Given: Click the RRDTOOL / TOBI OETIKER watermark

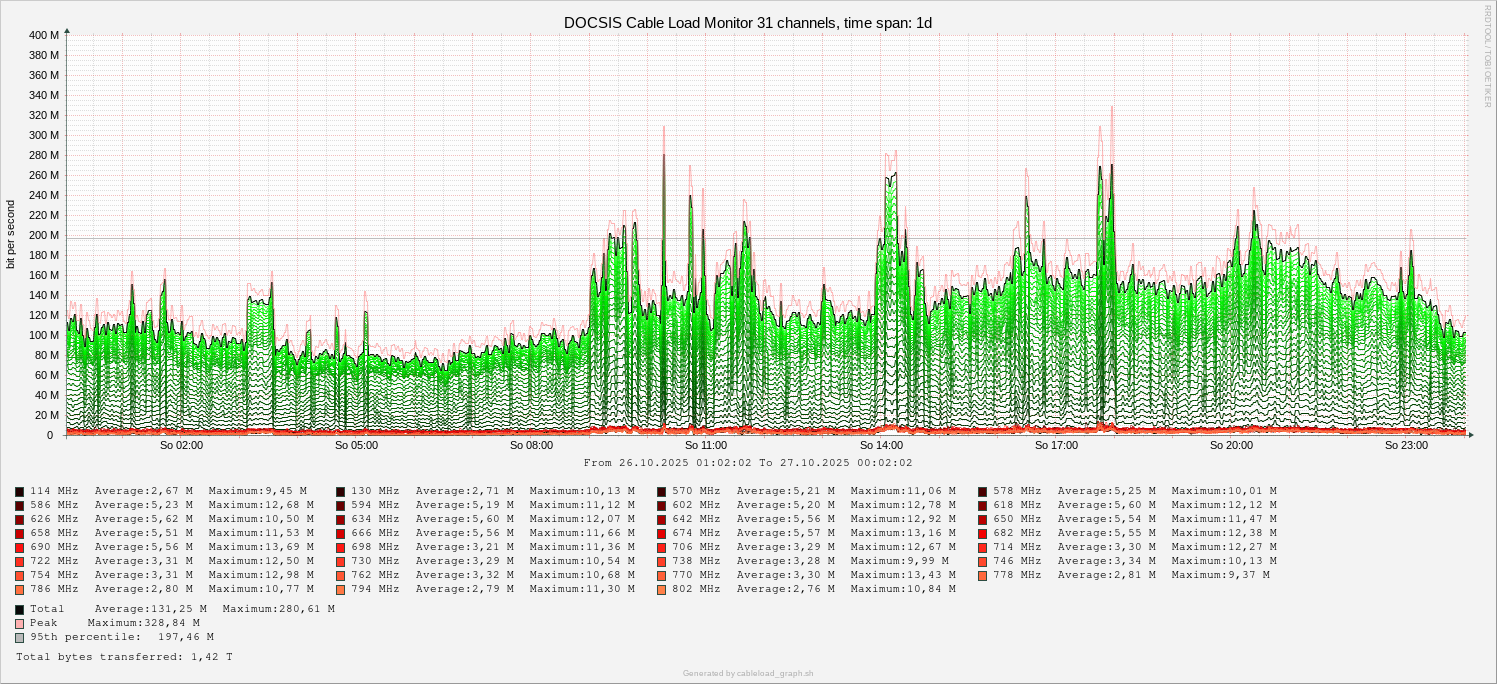Looking at the screenshot, I should click(x=1488, y=55).
